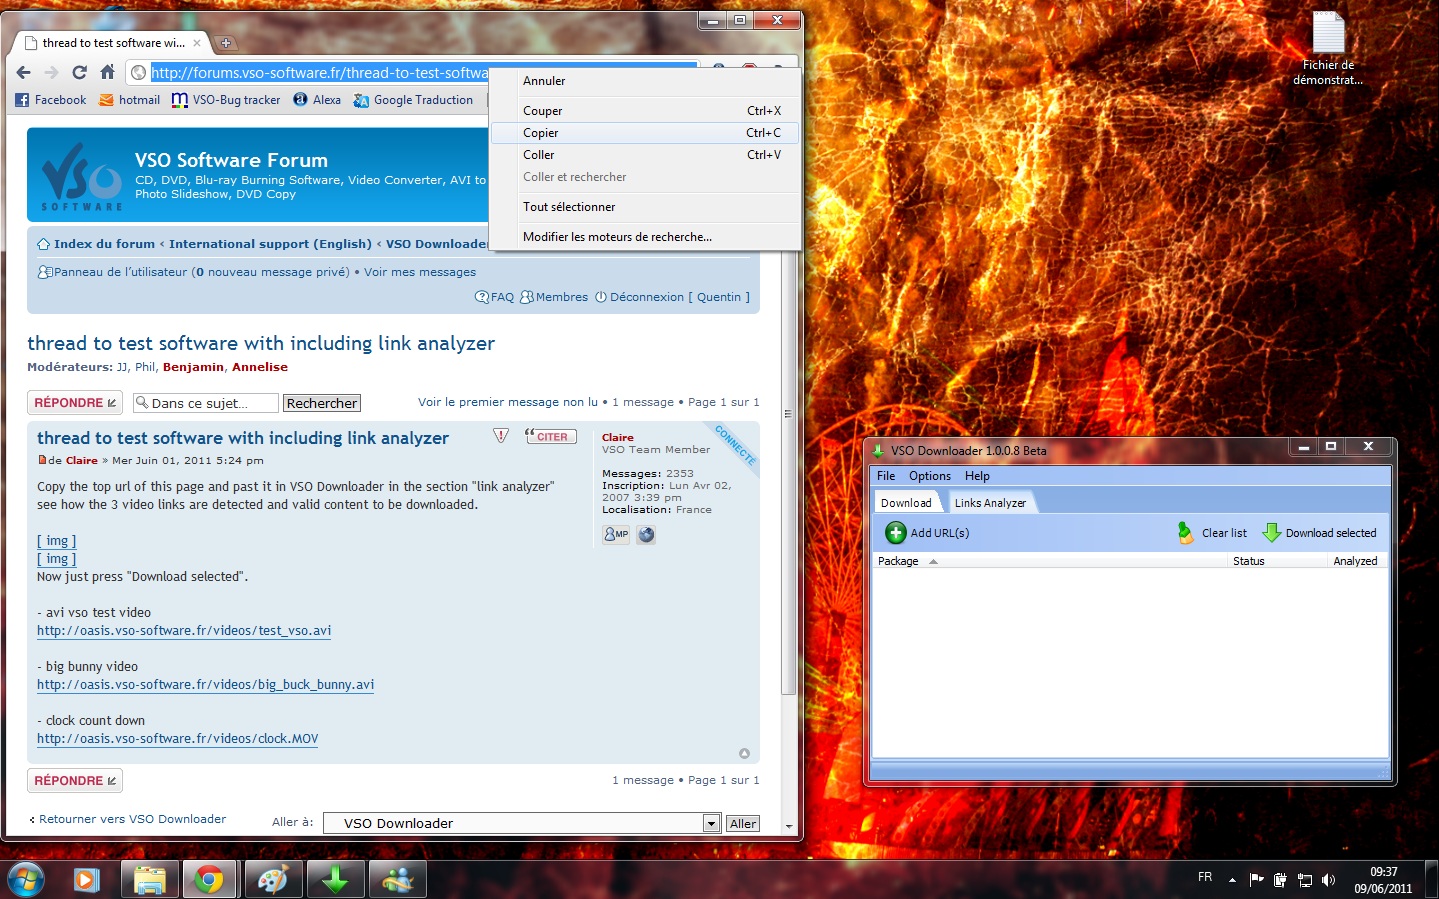Switch to the Download tab
The image size is (1439, 899).
[x=906, y=503]
